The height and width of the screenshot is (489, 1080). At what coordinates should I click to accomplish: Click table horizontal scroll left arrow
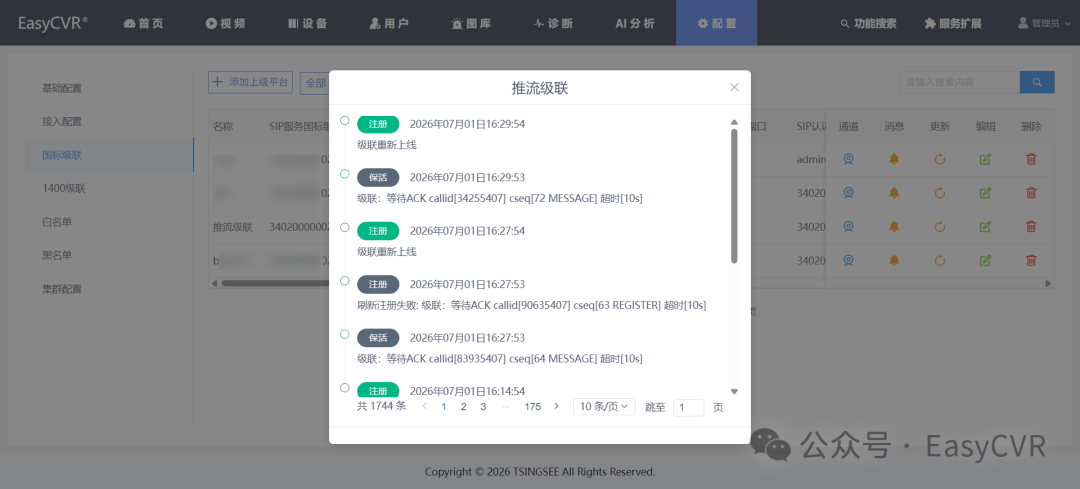214,283
